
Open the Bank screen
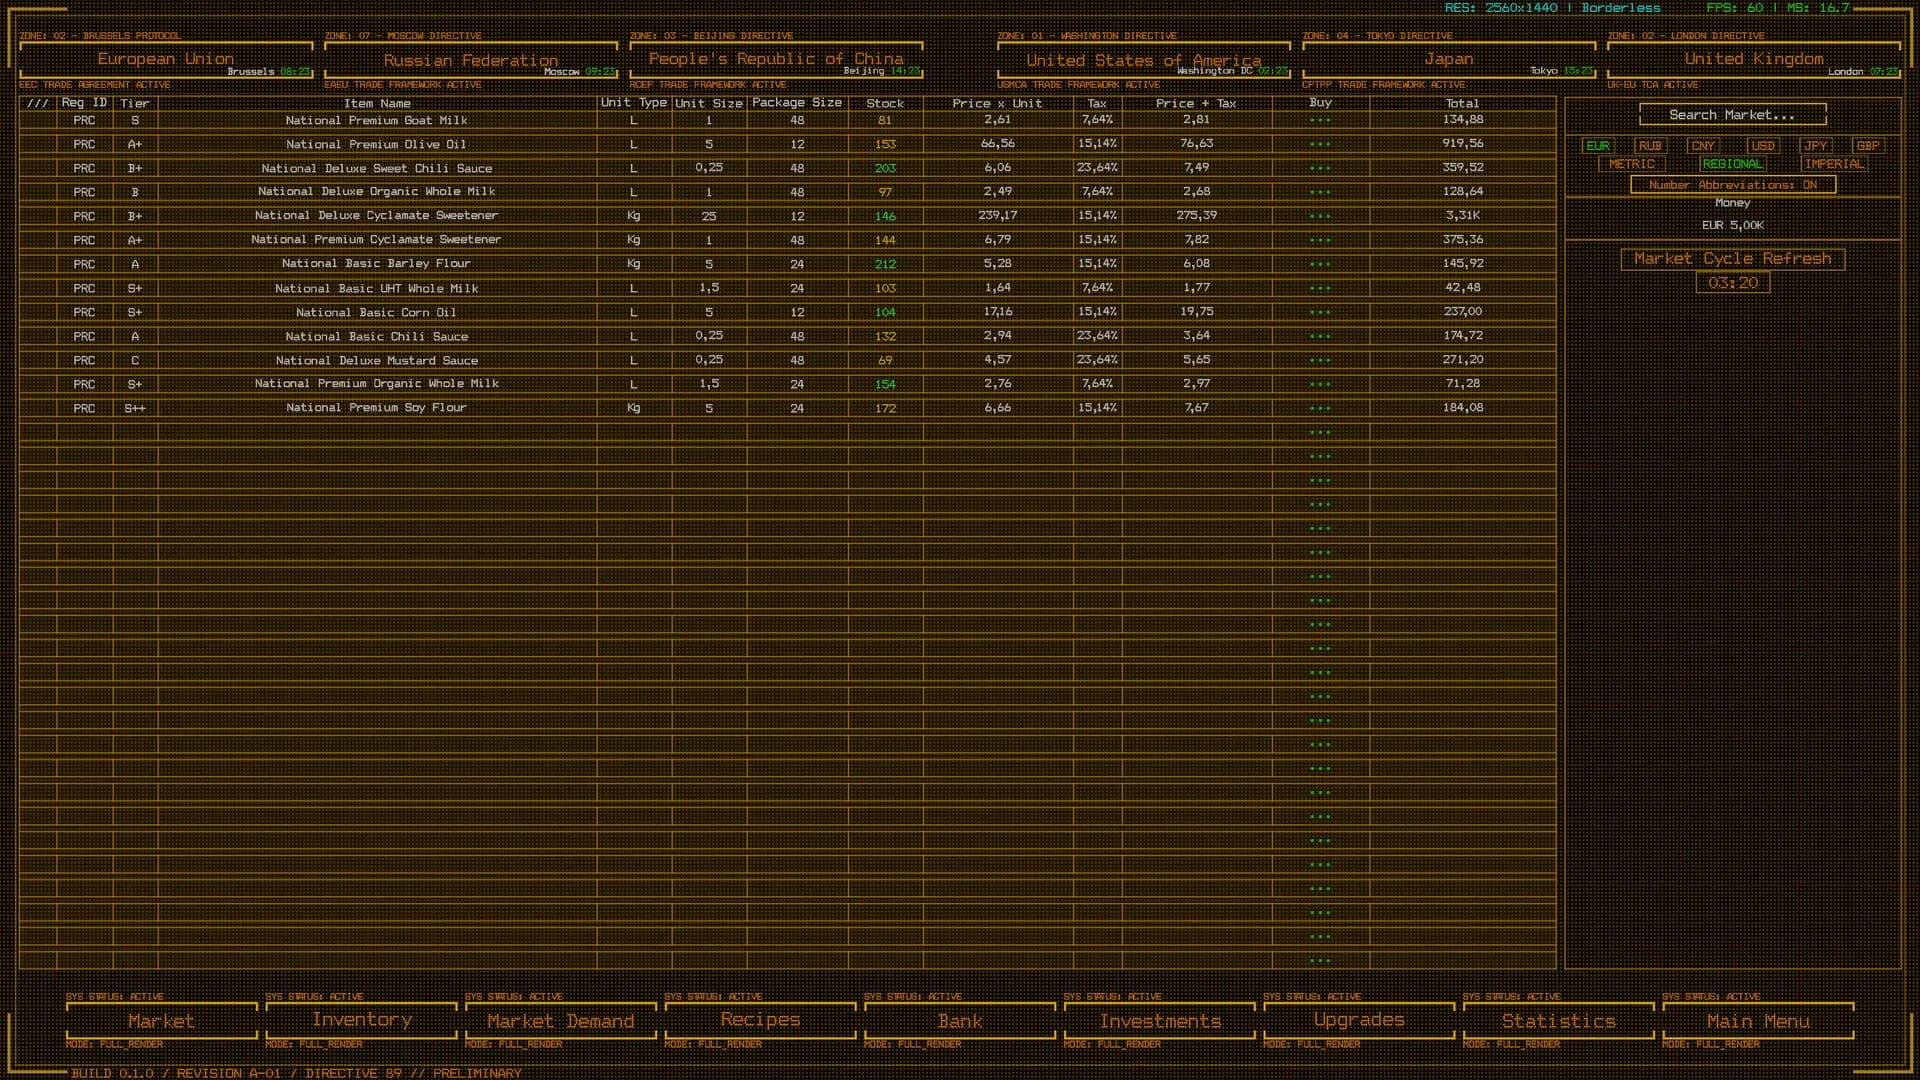pyautogui.click(x=960, y=1021)
